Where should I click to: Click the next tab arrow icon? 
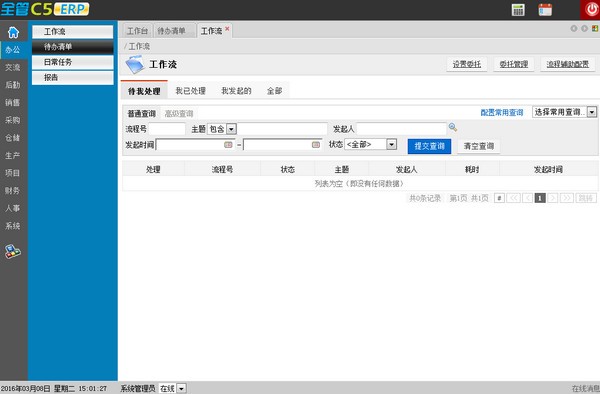(584, 28)
